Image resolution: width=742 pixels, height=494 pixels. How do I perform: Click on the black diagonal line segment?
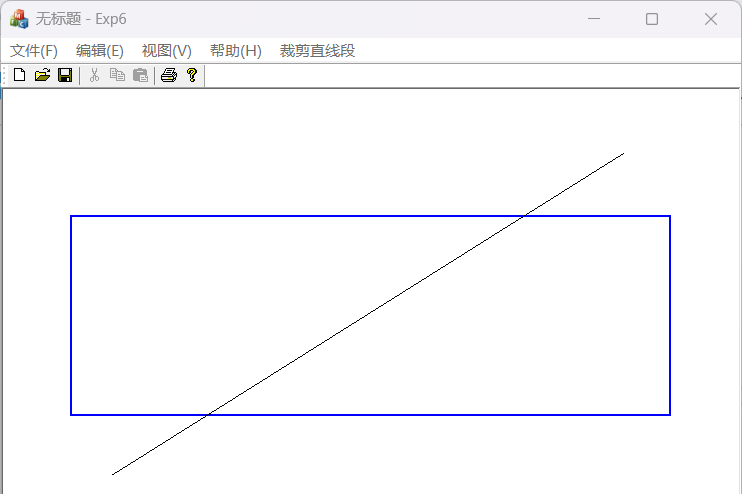(x=368, y=314)
